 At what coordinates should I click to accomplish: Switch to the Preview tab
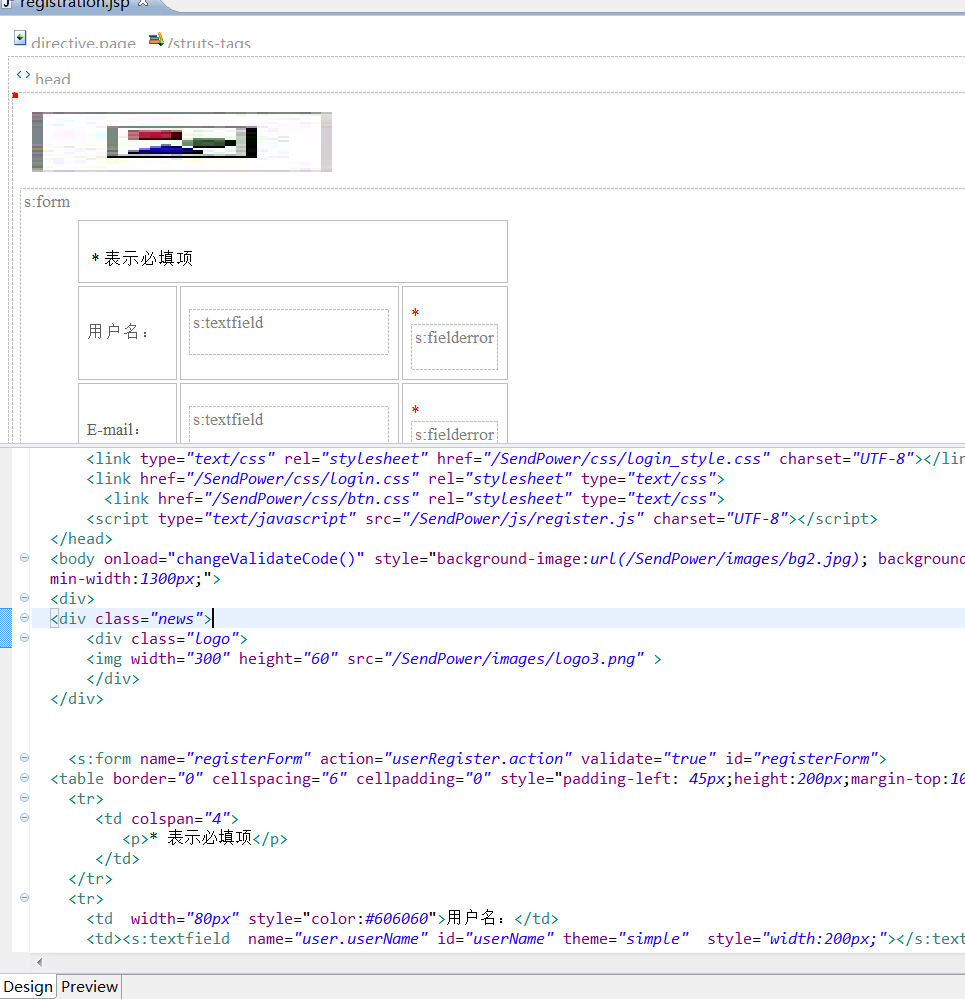click(x=89, y=987)
